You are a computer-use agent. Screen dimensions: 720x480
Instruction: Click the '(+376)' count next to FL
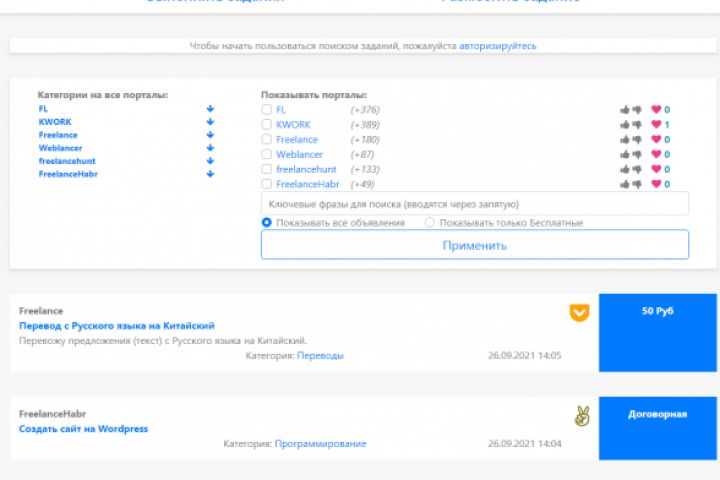[x=365, y=110]
